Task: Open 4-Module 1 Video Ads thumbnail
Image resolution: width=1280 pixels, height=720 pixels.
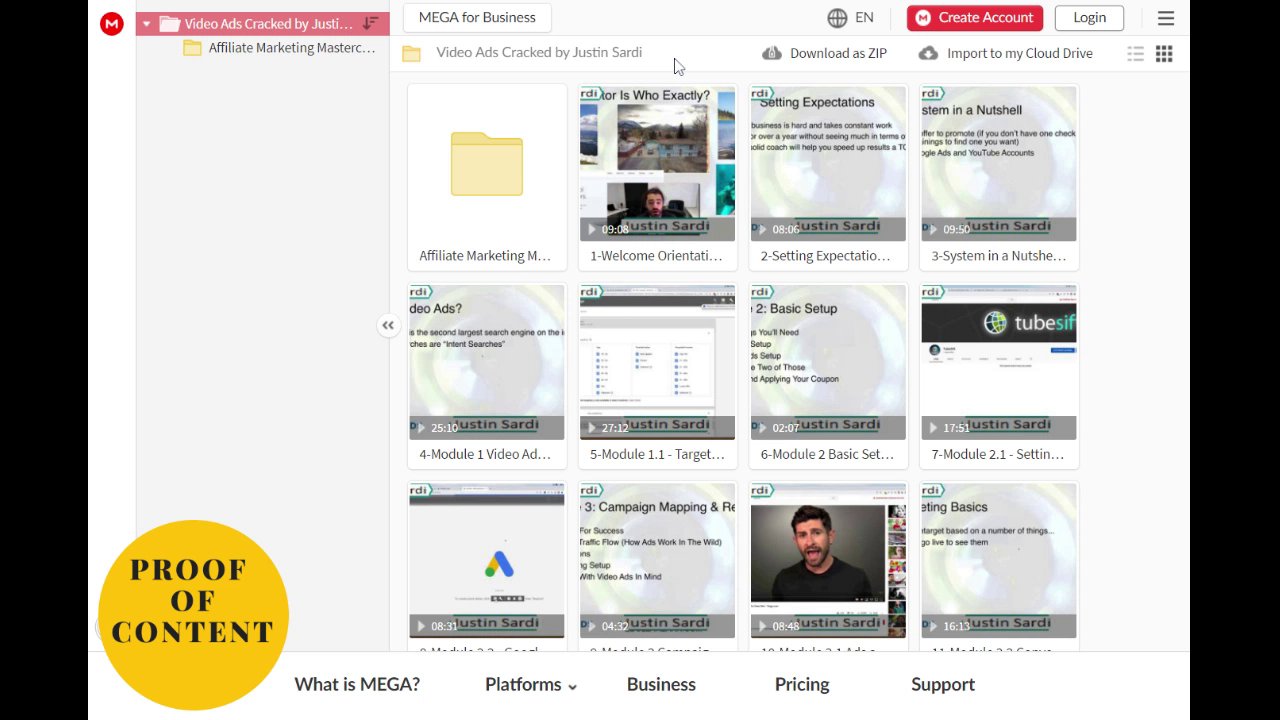Action: pyautogui.click(x=487, y=362)
